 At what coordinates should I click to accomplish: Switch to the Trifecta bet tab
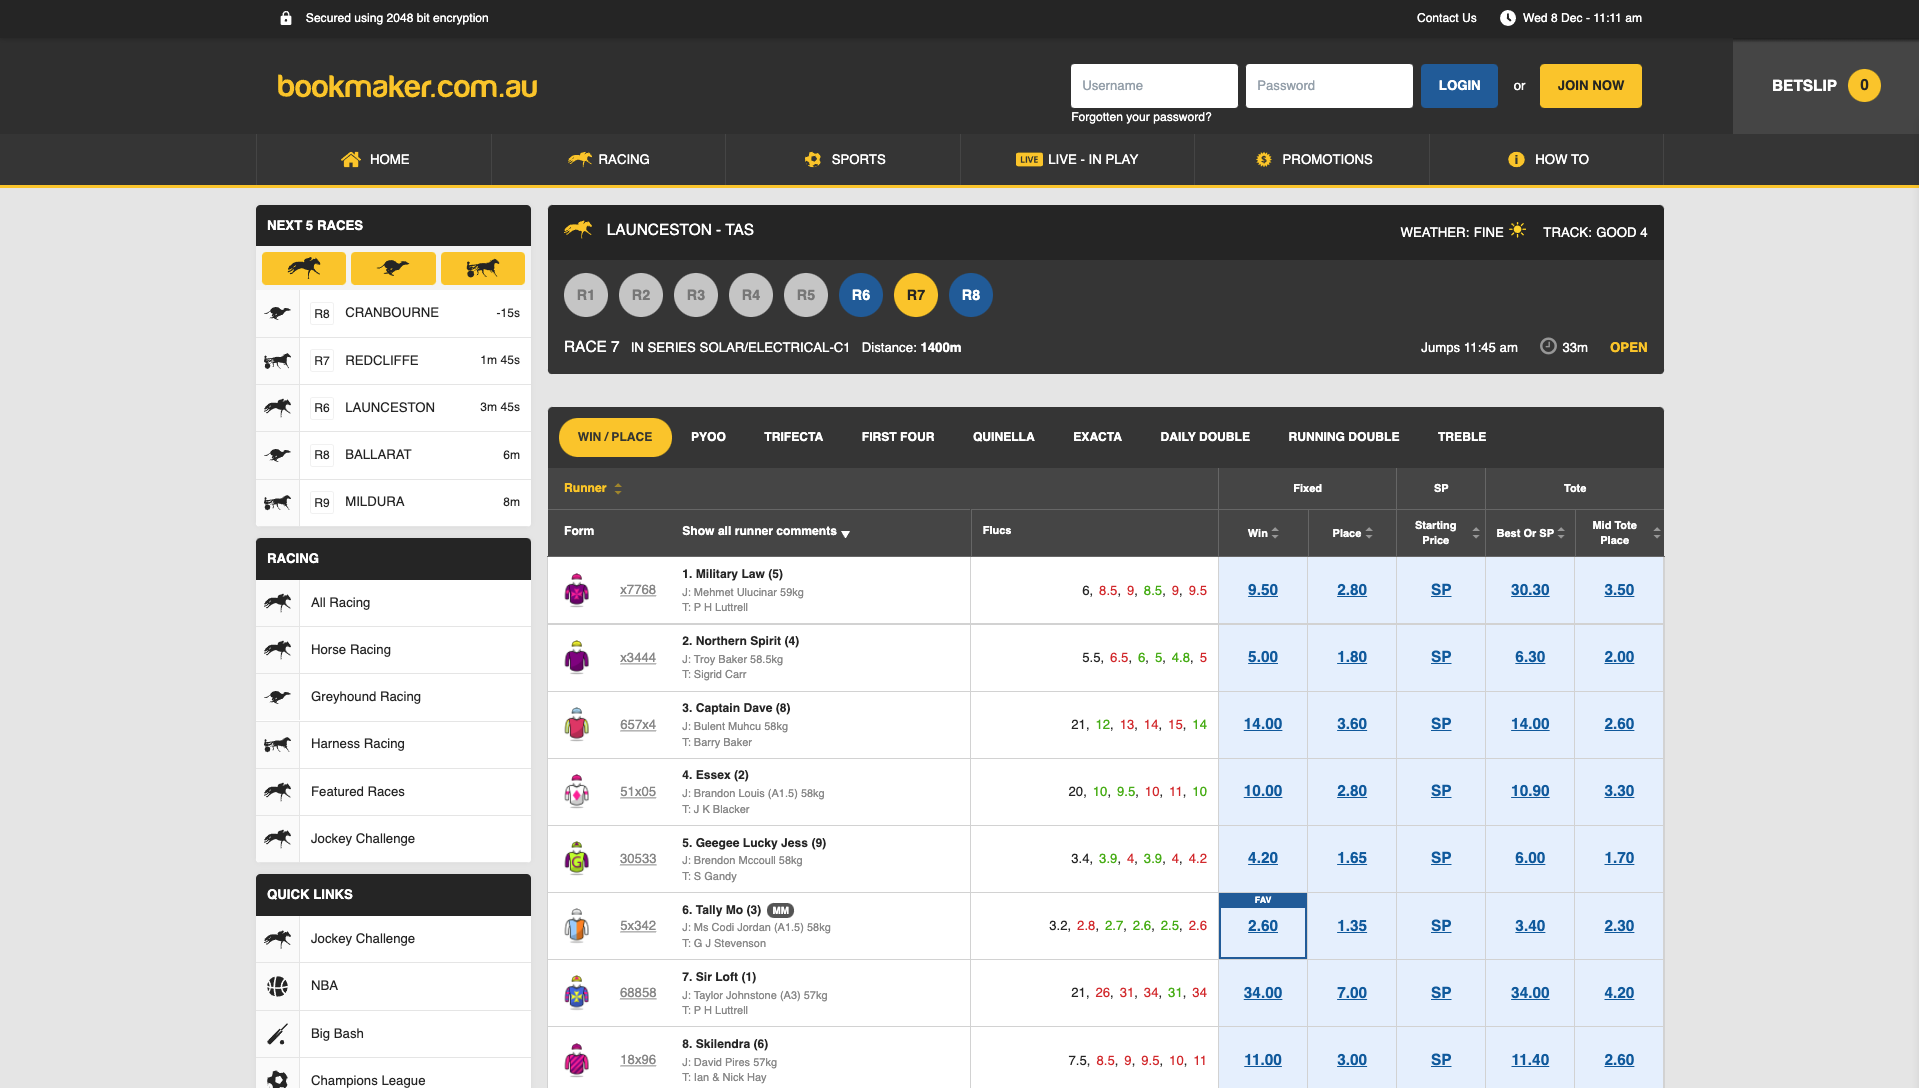point(793,437)
